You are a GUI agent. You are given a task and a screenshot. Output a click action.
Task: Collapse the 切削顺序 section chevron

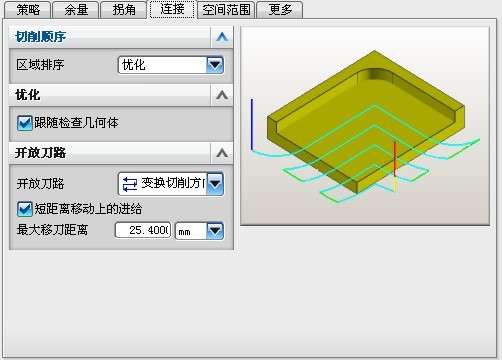(x=222, y=37)
